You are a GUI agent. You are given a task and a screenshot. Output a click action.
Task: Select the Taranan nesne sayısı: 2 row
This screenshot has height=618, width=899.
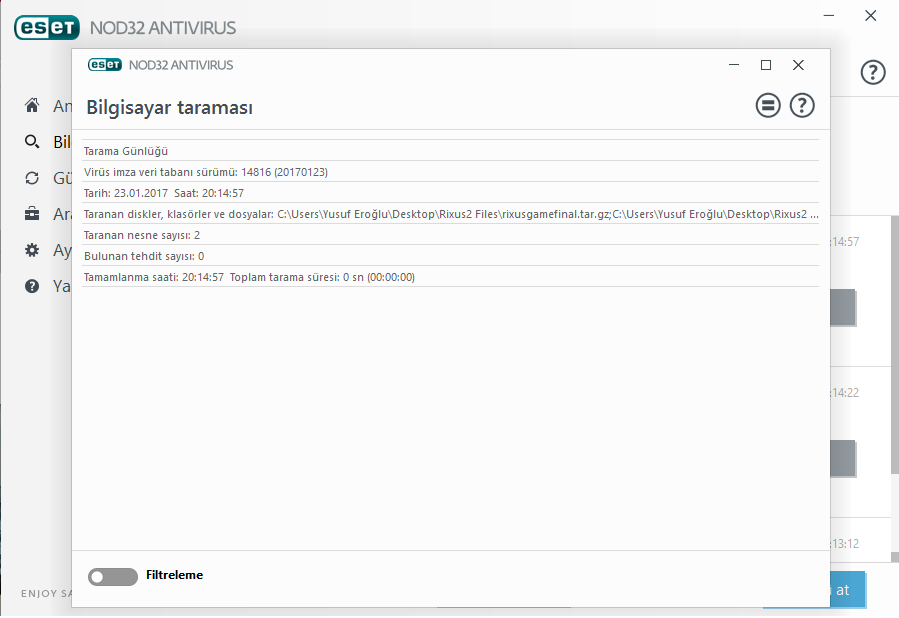tap(450, 235)
